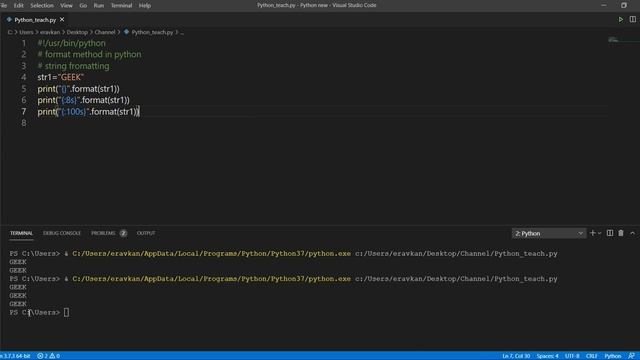Screen dimensions: 640x360
Task: Change encoding via 'UTF-8' status item
Action: pos(572,356)
